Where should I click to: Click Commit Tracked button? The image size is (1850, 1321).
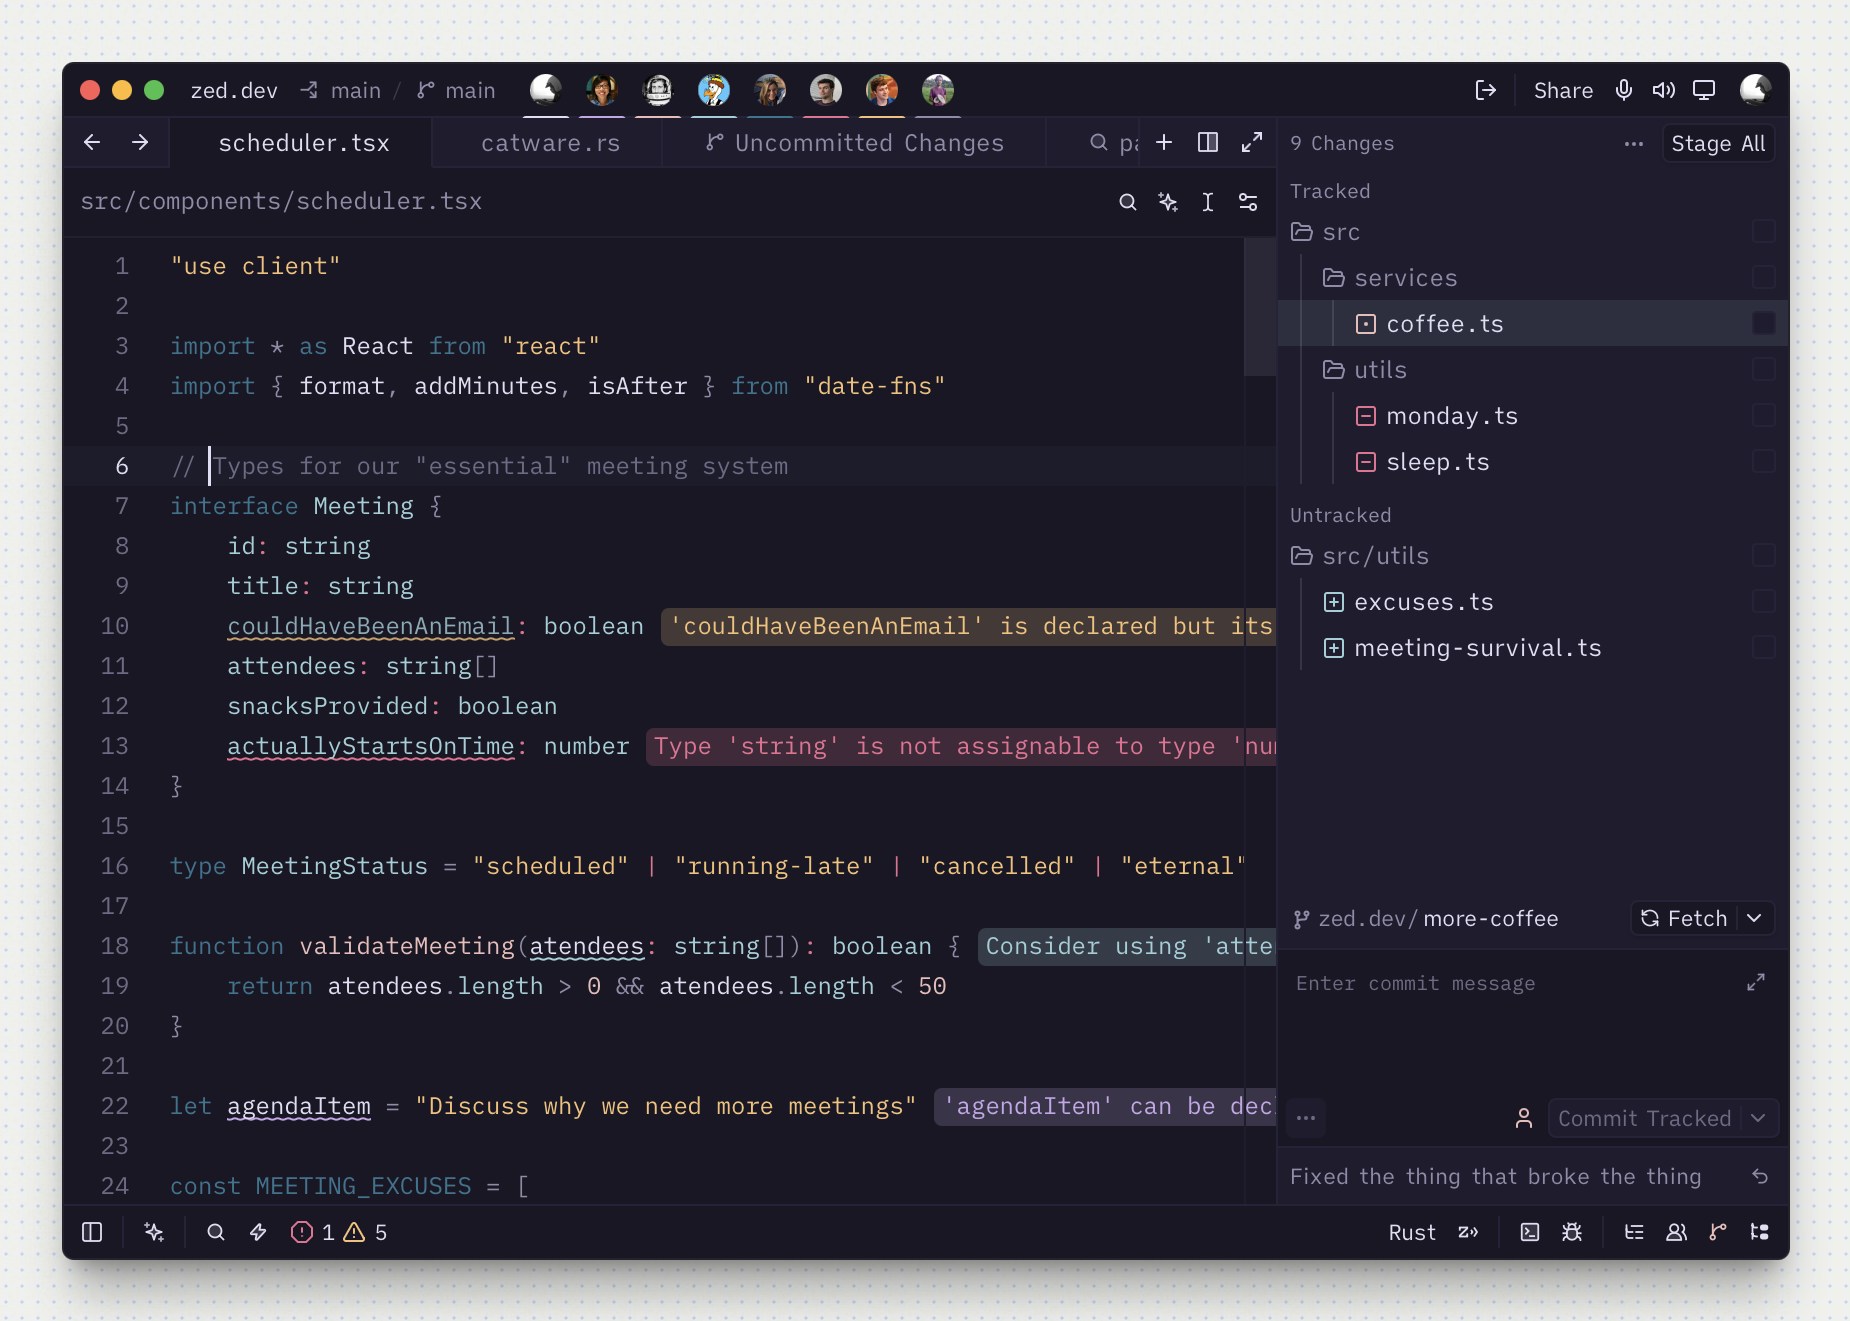[x=1644, y=1118]
